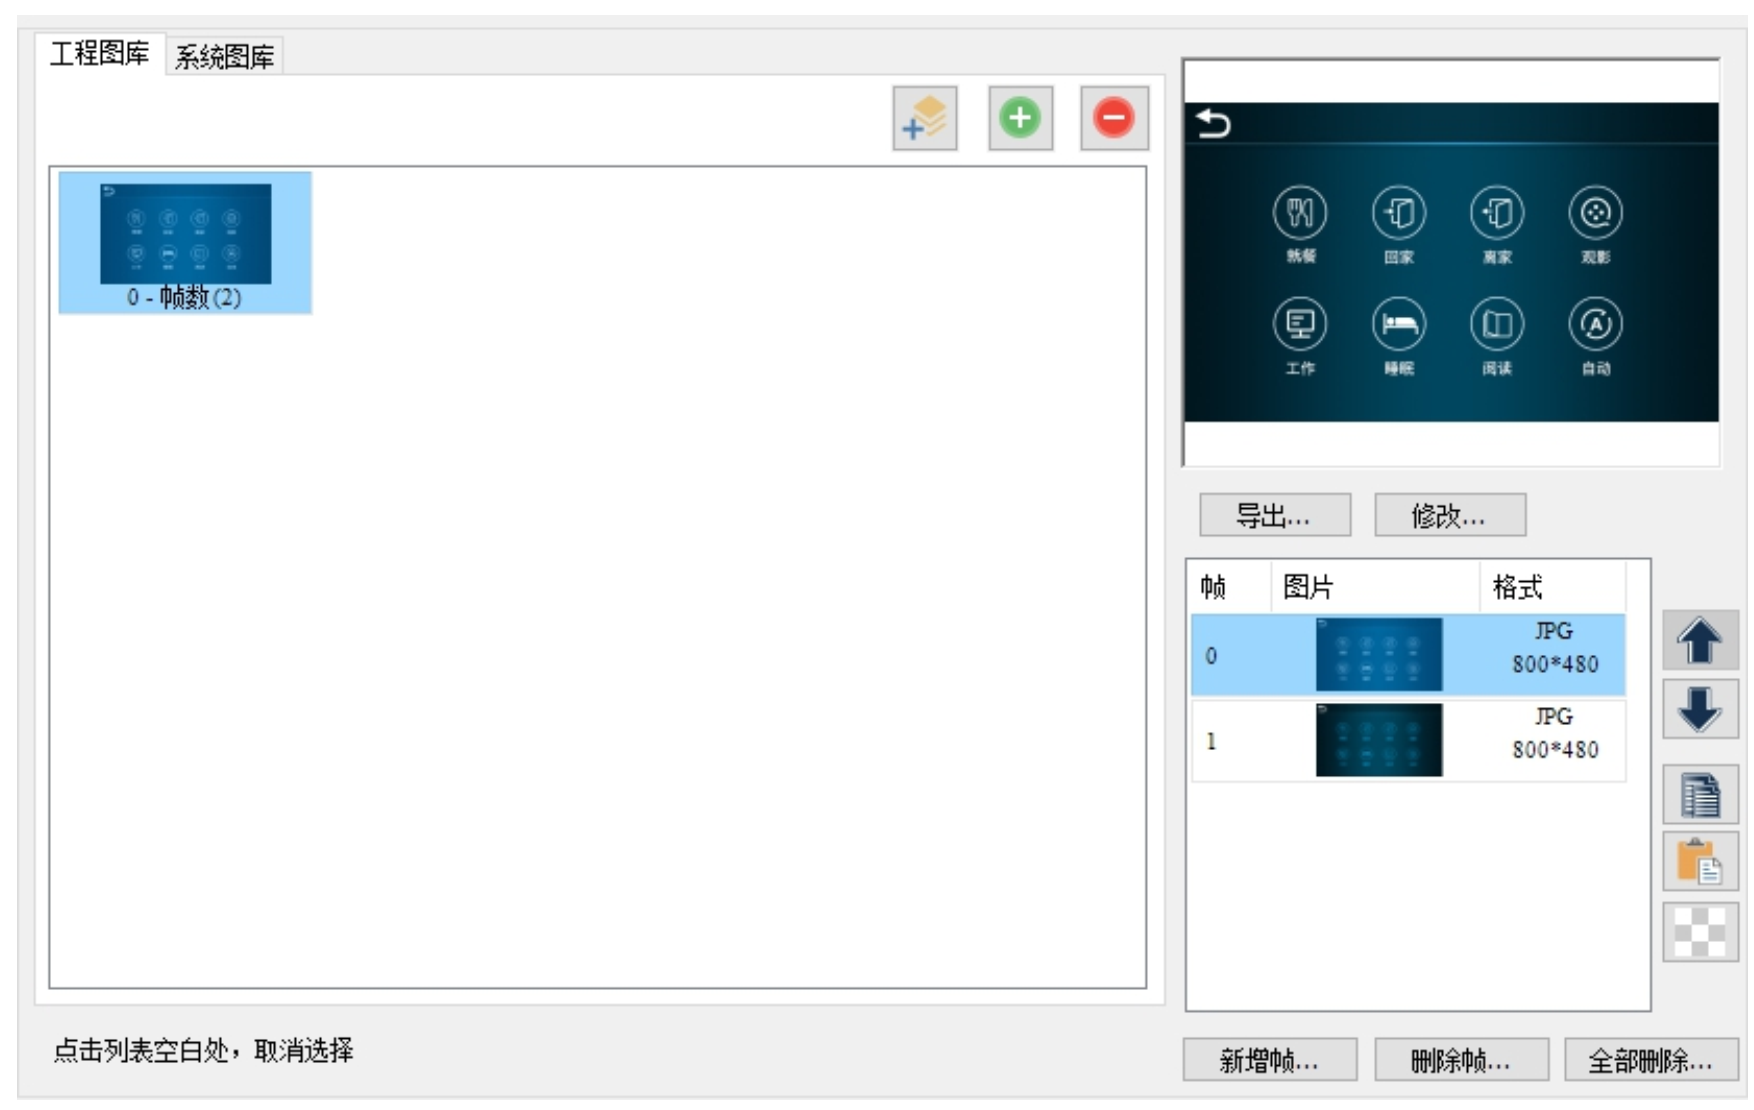
Task: Click the 修改... modify button
Action: click(1449, 515)
